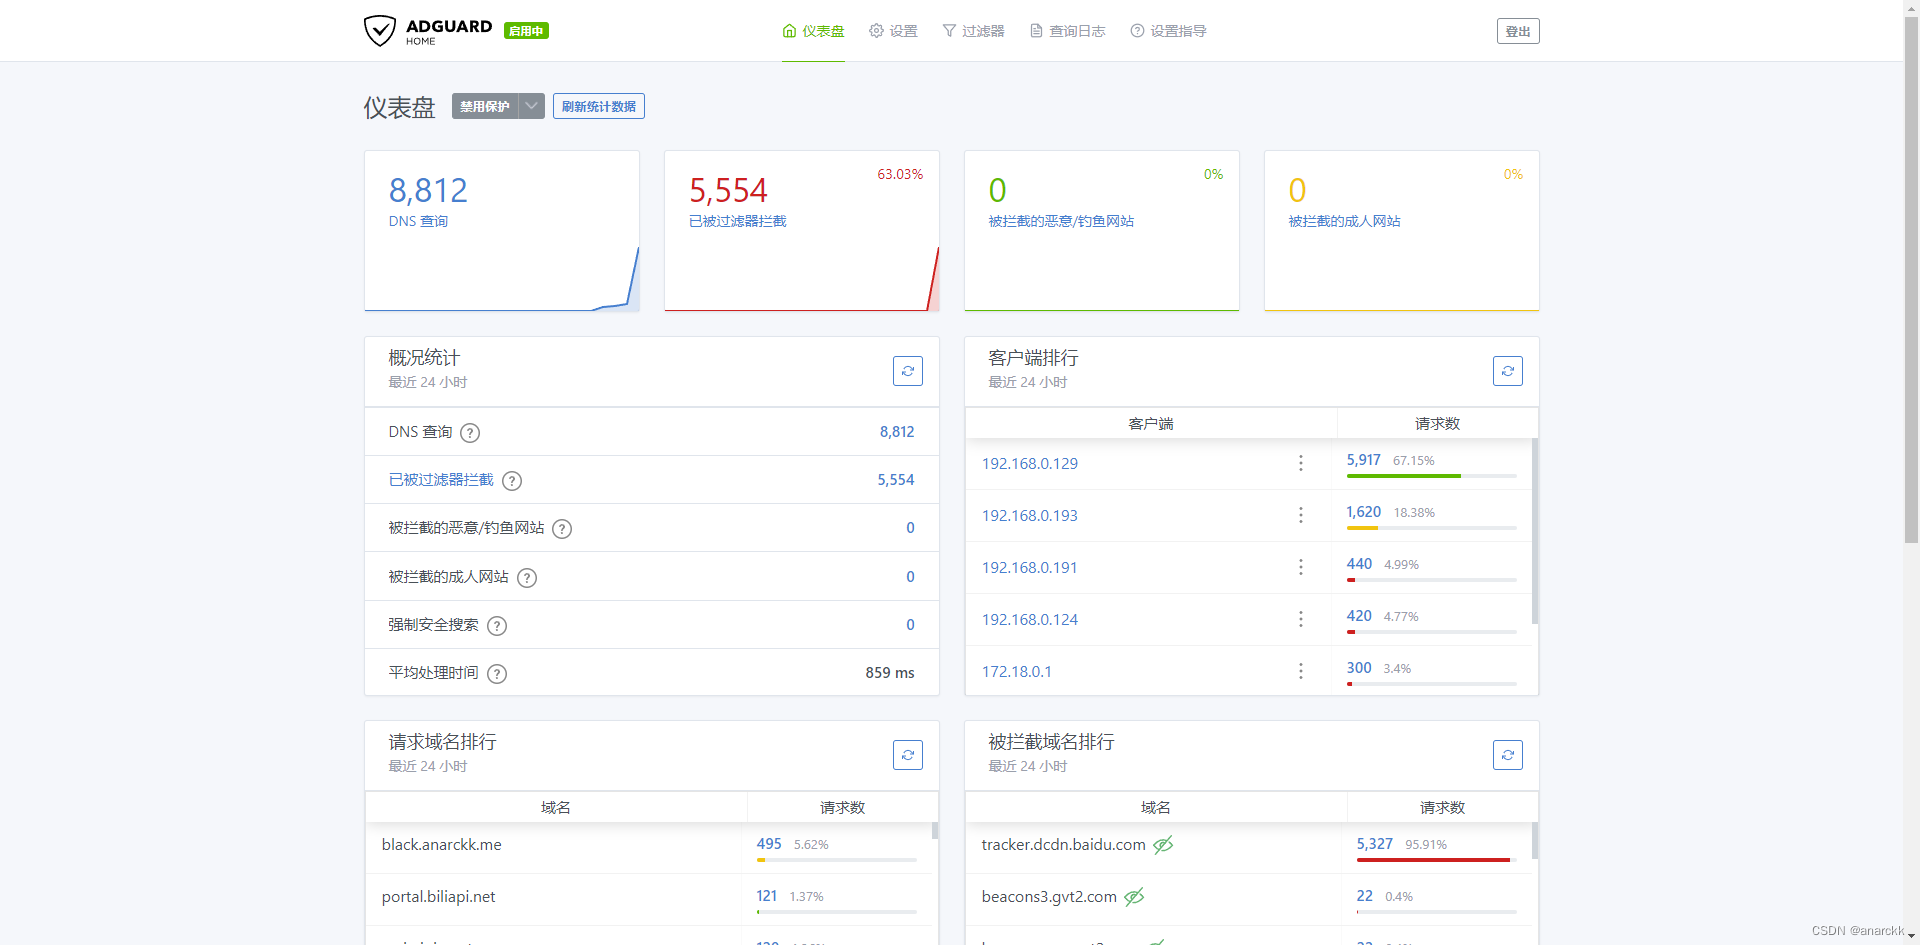1920x945 pixels.
Task: Click the 刷新统计数据 button
Action: 599,106
